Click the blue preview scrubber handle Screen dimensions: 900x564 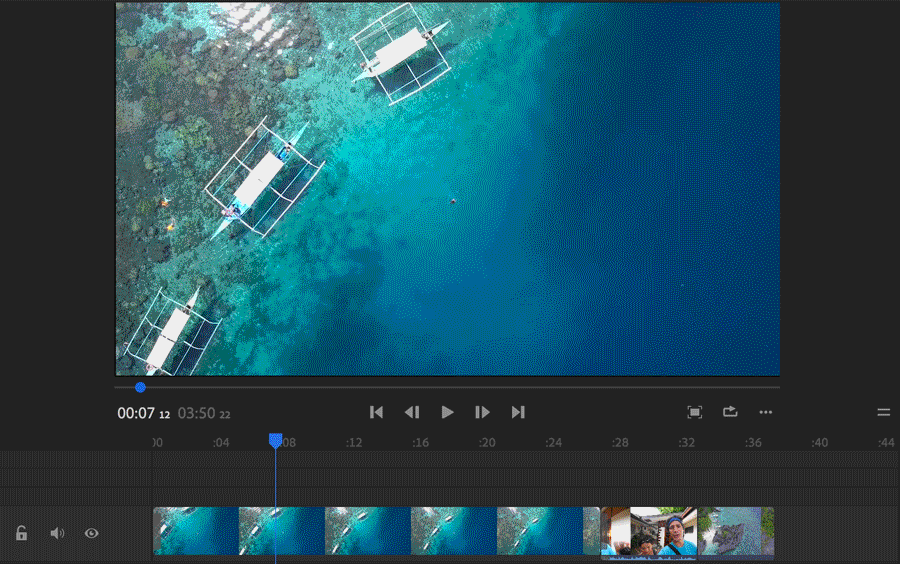click(140, 387)
